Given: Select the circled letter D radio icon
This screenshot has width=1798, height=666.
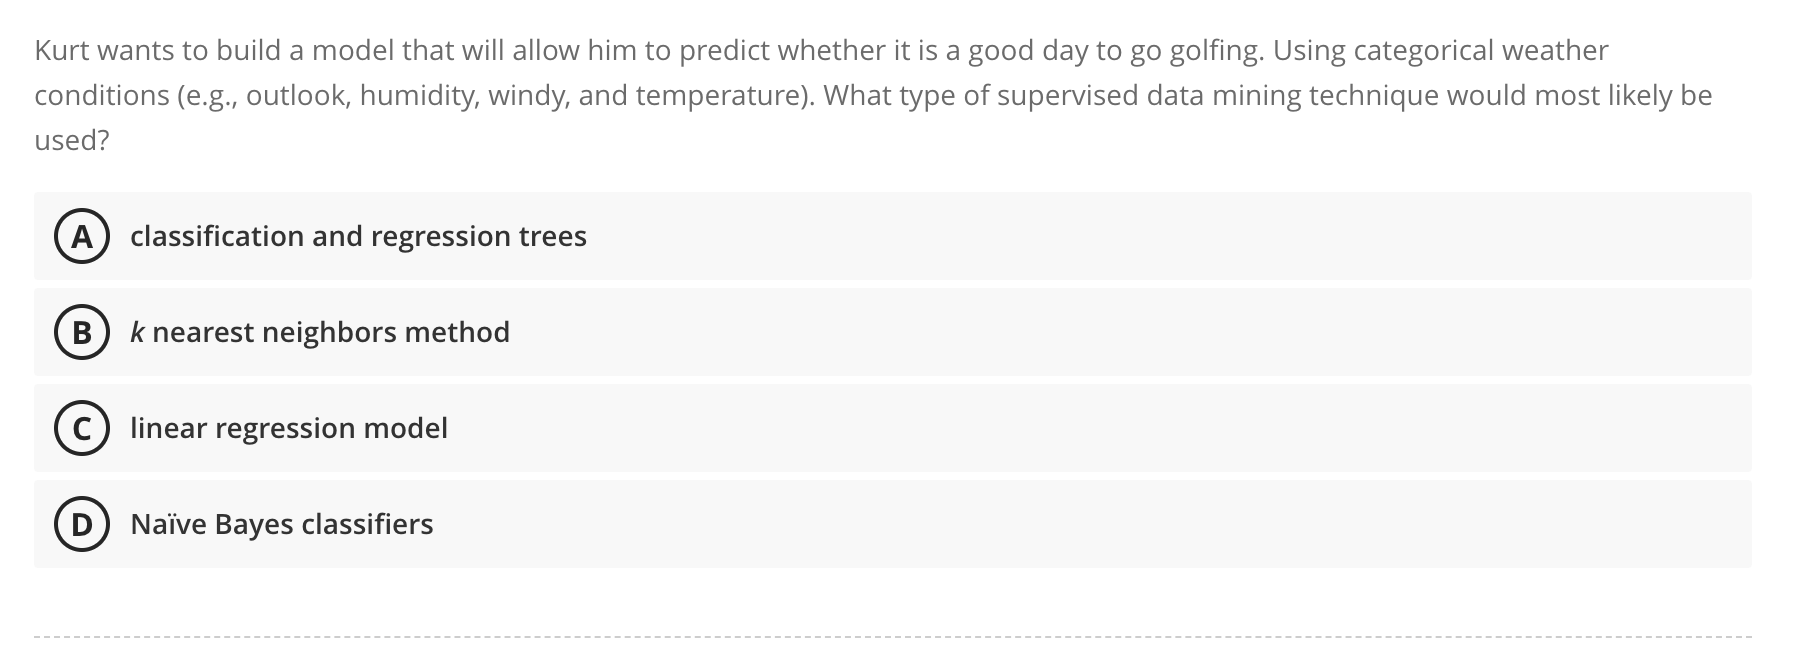Looking at the screenshot, I should tap(81, 524).
